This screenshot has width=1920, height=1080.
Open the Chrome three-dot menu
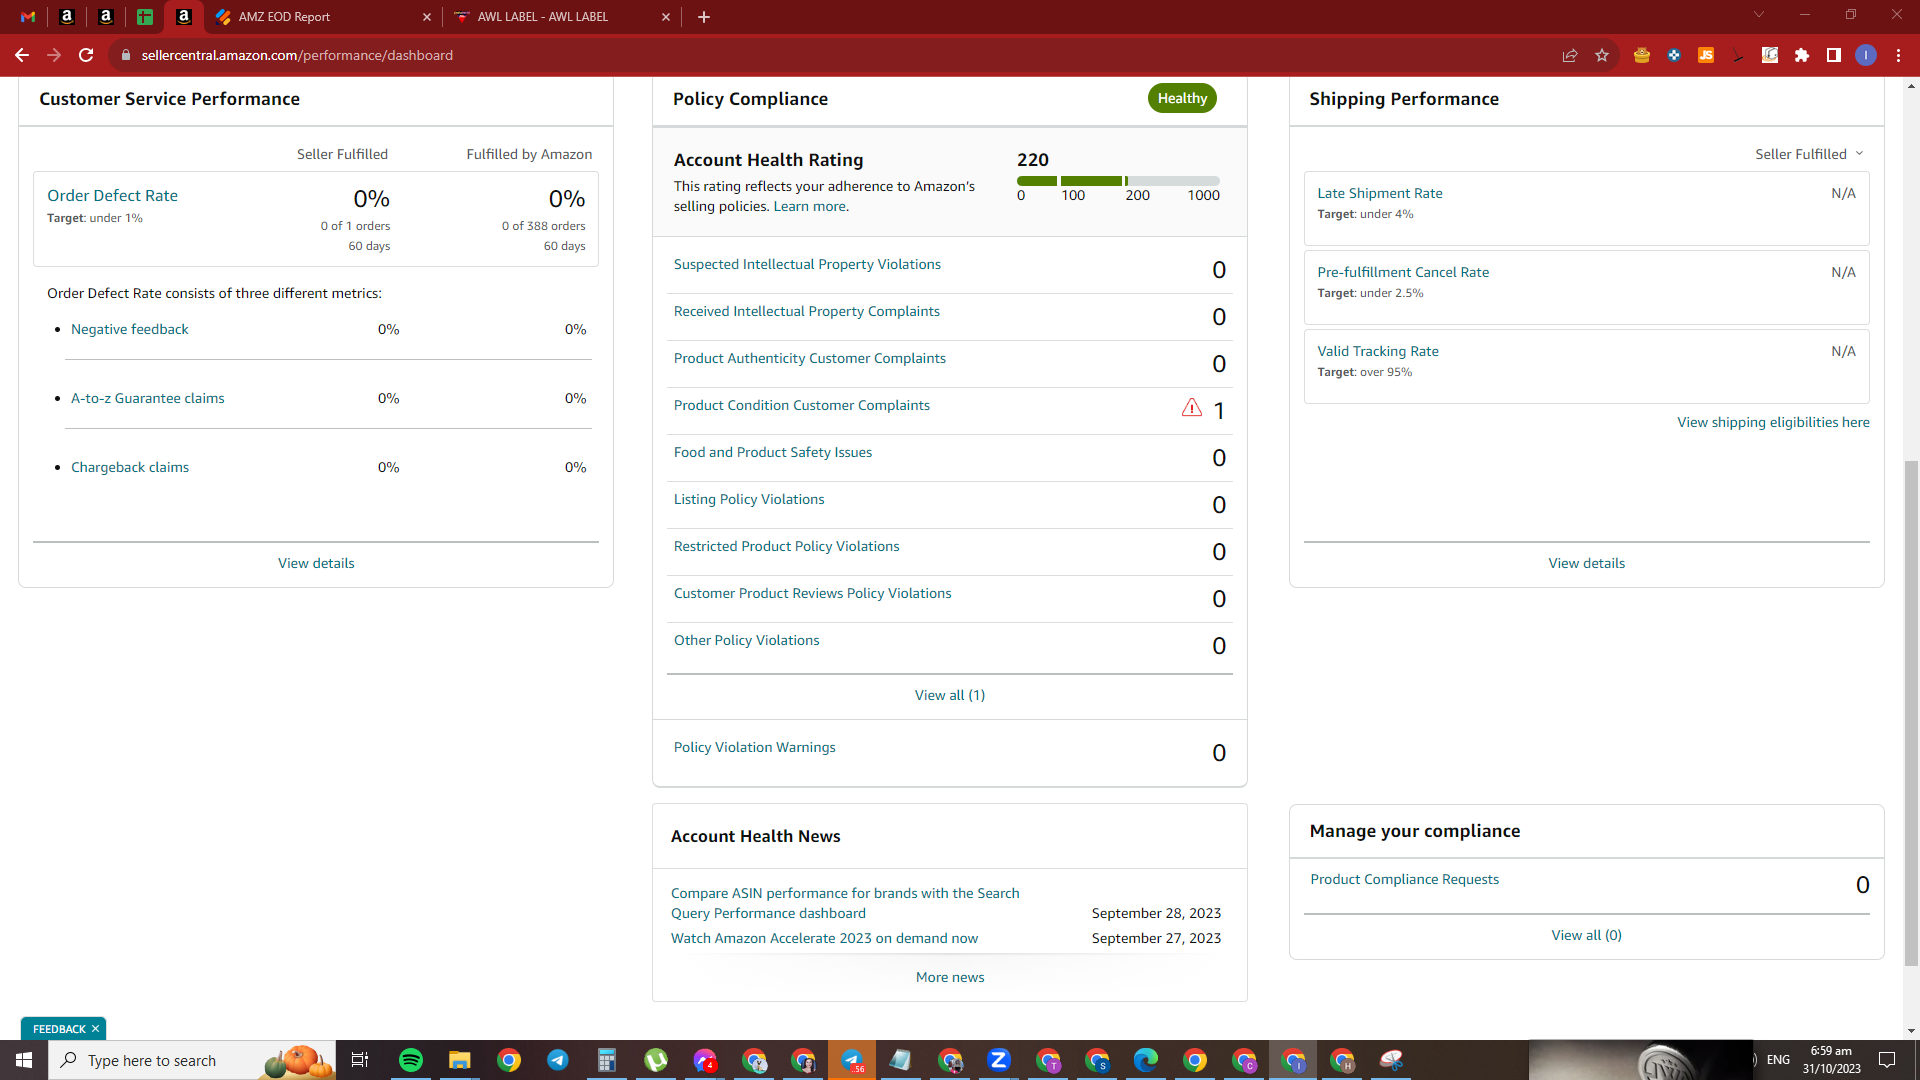click(x=1898, y=55)
